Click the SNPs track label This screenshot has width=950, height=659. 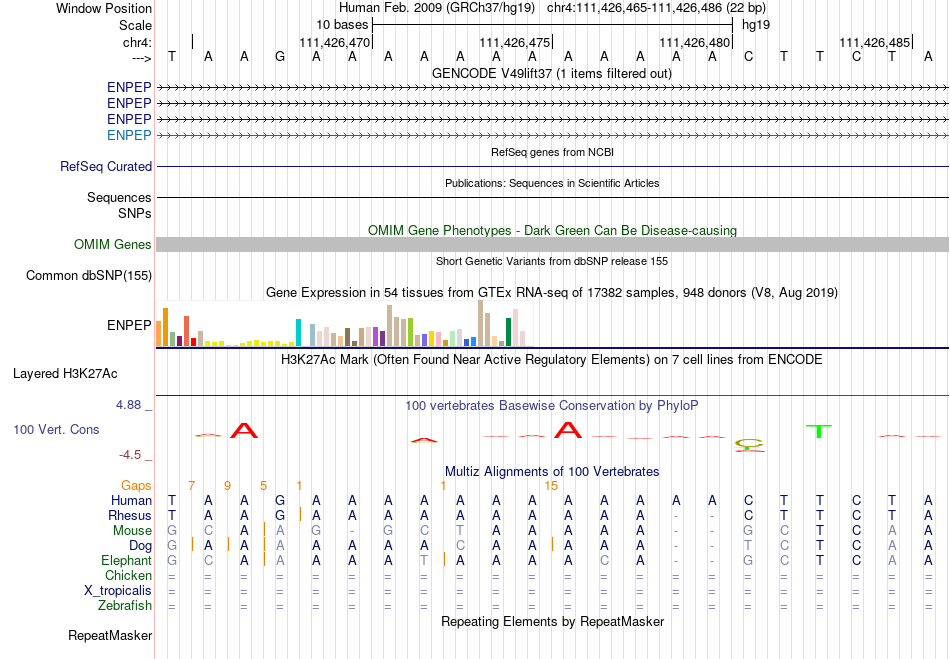[135, 213]
